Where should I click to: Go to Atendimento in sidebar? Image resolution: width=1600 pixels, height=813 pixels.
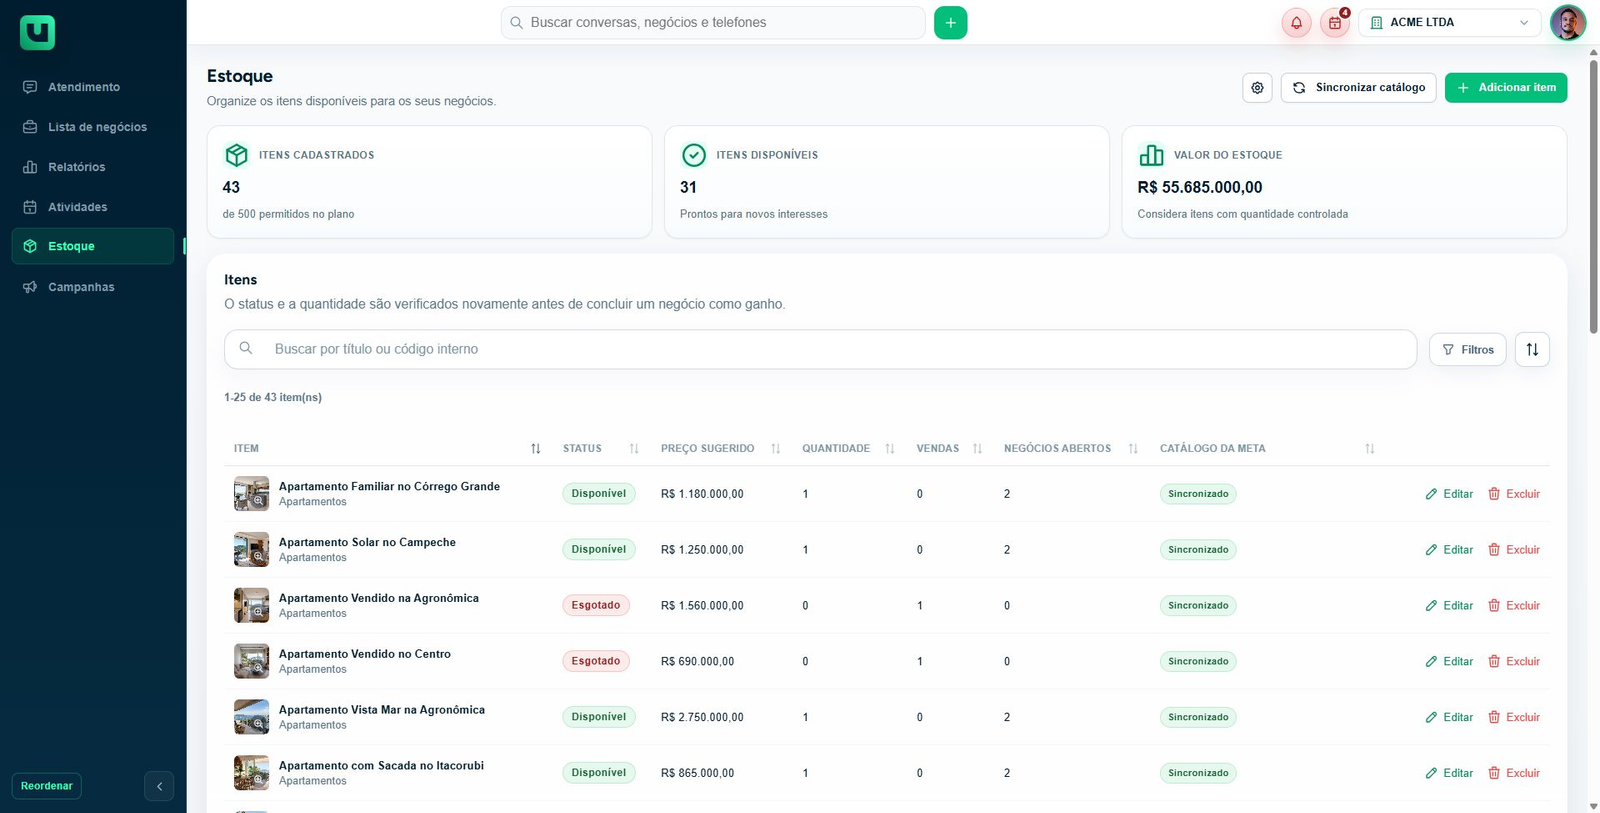click(93, 87)
